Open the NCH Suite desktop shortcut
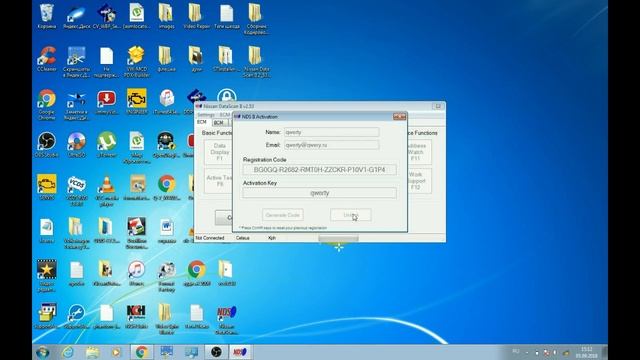Screen dimensions: 640x360 (x=136, y=316)
